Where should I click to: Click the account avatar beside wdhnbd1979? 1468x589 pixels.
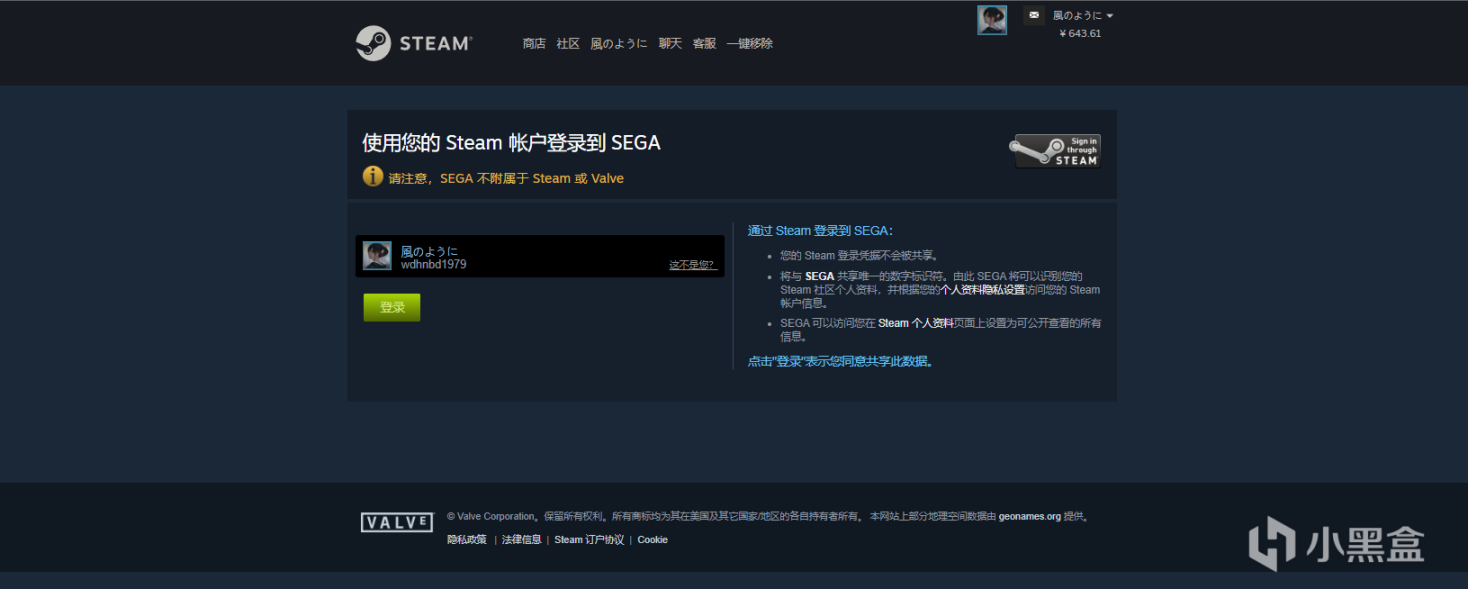click(377, 256)
